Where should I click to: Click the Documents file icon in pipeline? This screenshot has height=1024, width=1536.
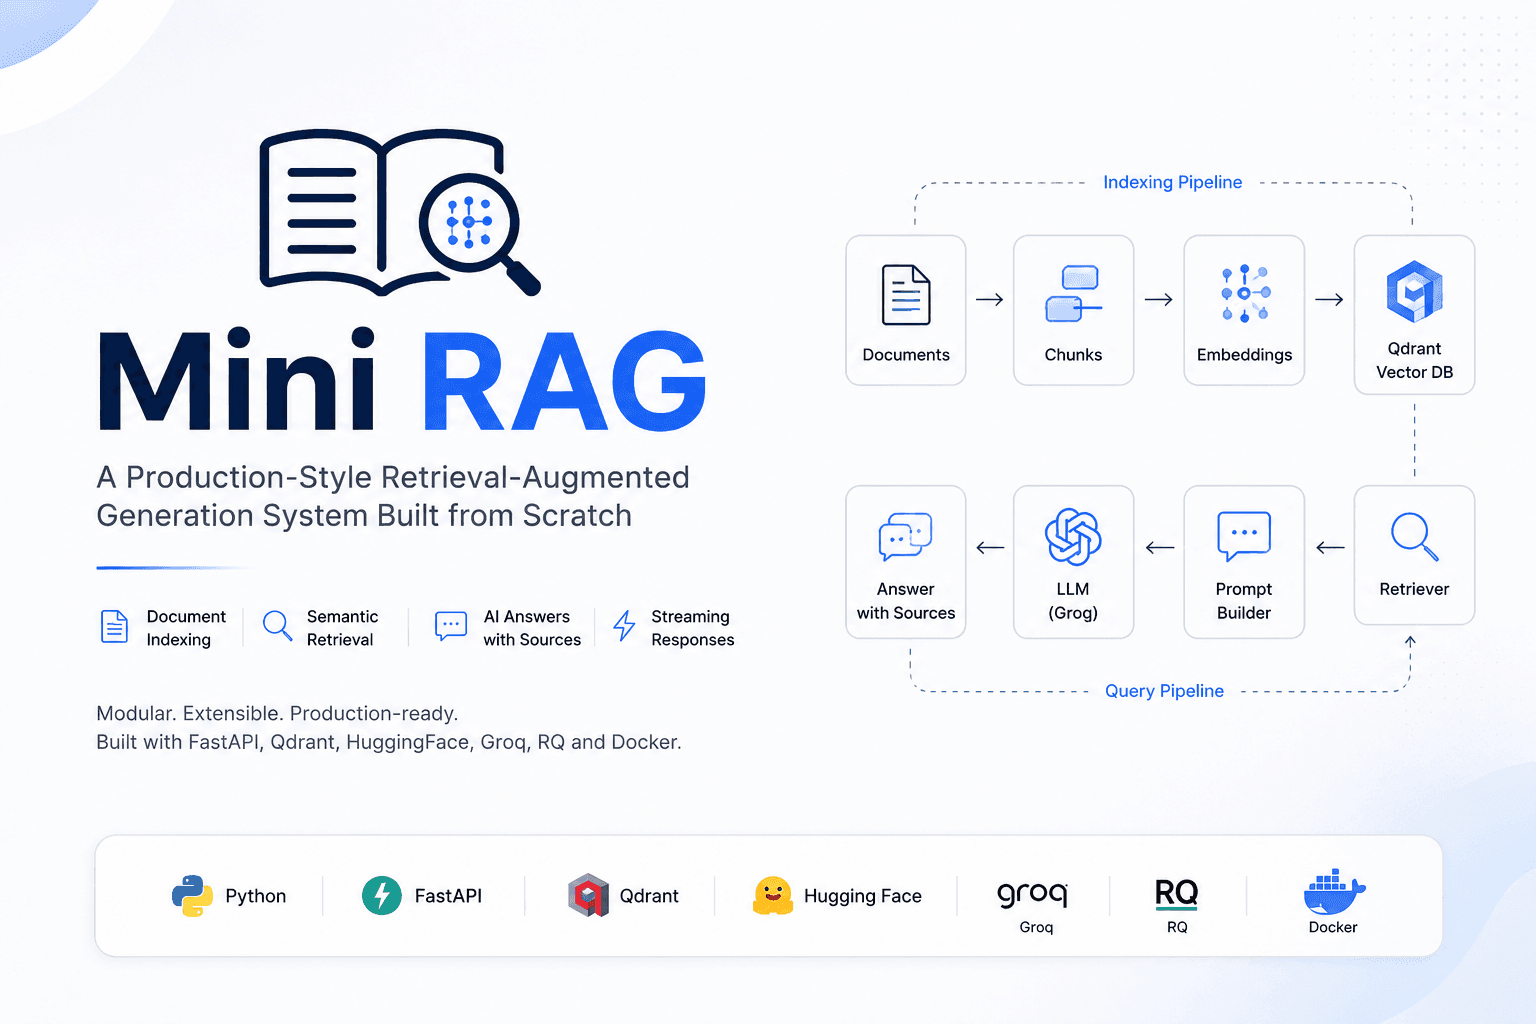tap(906, 295)
